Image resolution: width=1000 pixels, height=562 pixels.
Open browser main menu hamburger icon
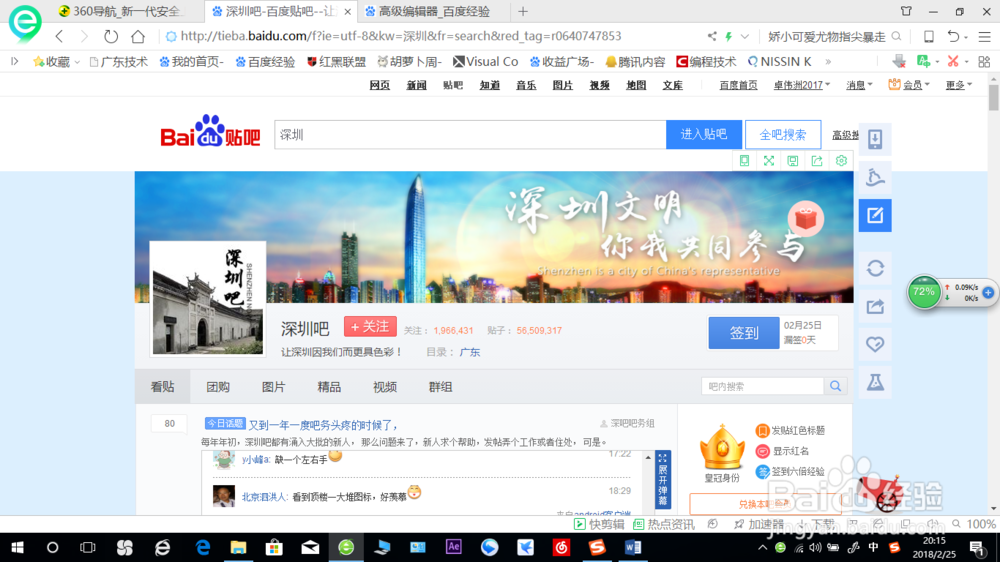(985, 36)
